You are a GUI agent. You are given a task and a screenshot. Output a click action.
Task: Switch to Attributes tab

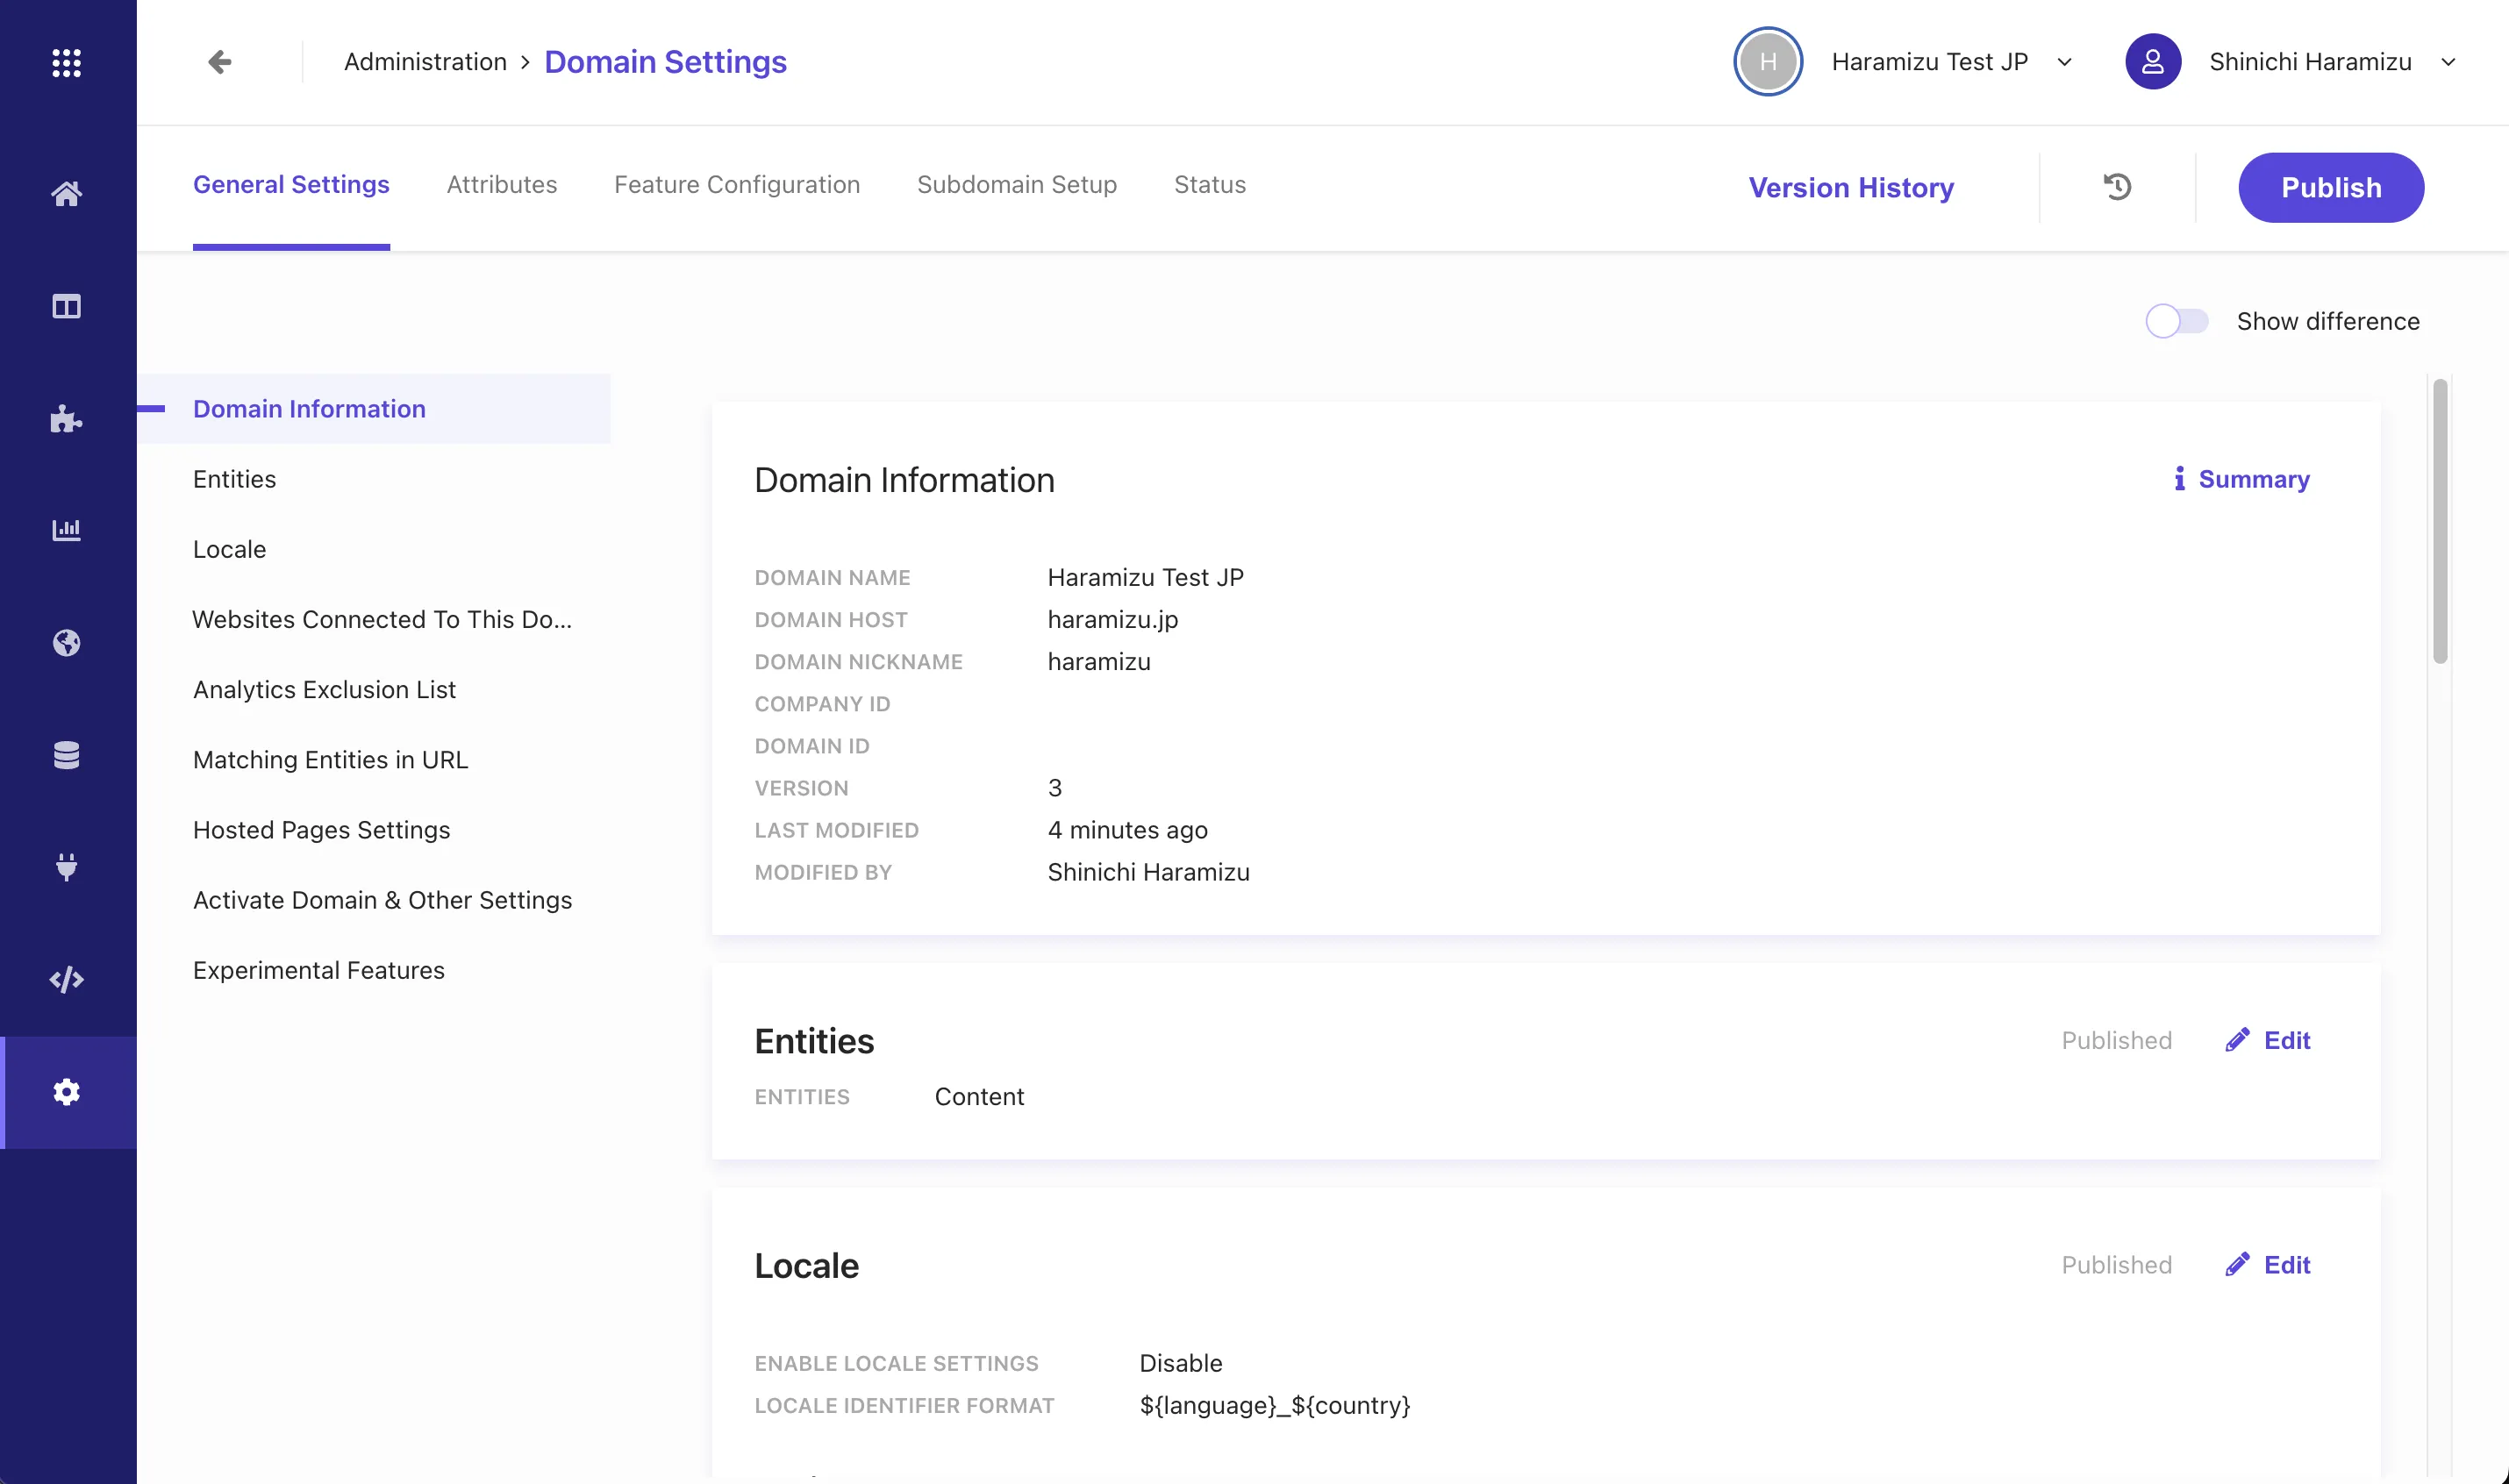point(502,183)
